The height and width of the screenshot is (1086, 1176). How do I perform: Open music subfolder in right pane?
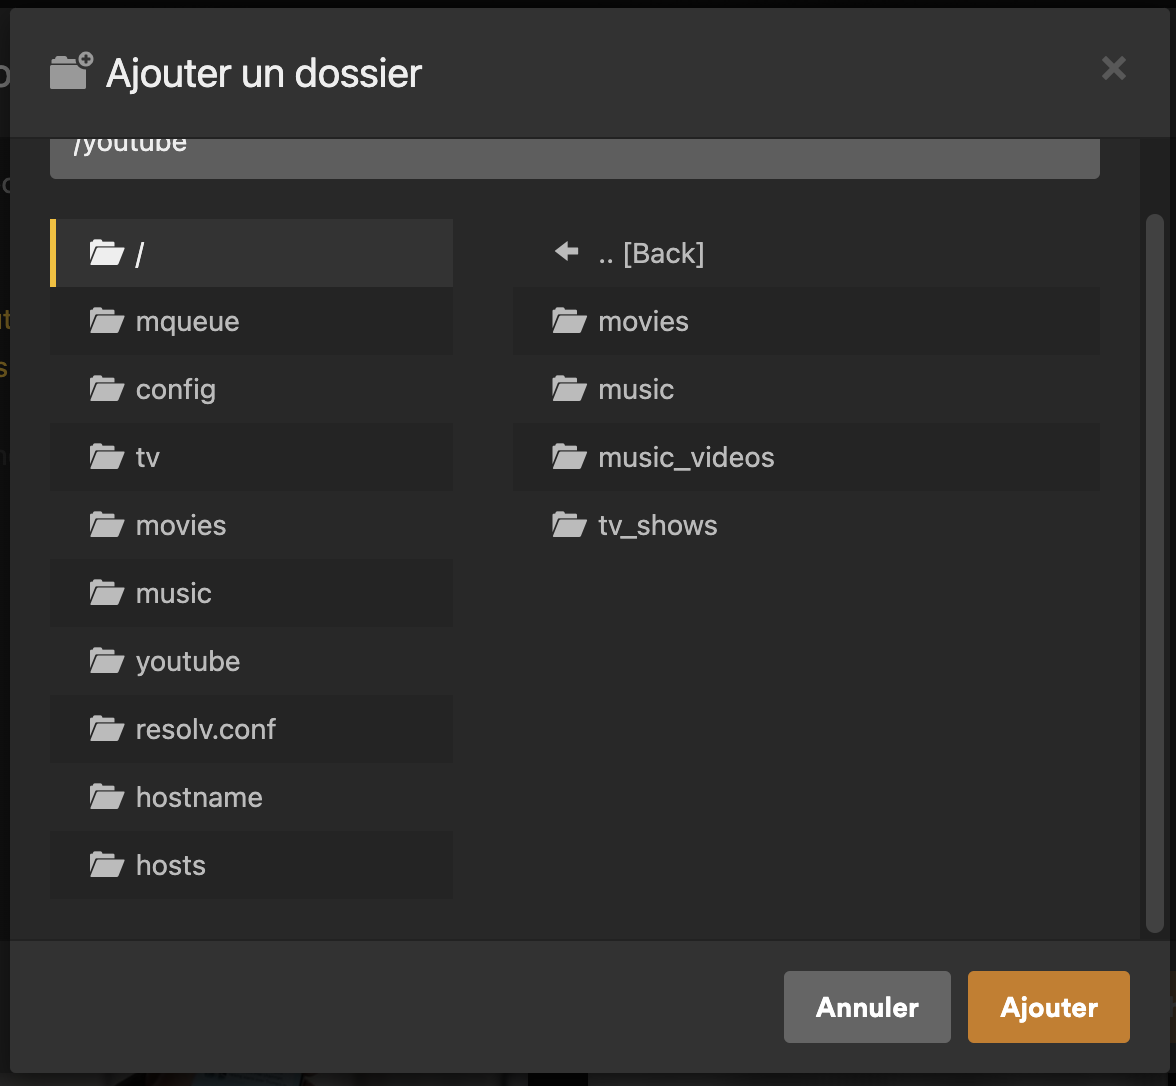636,389
